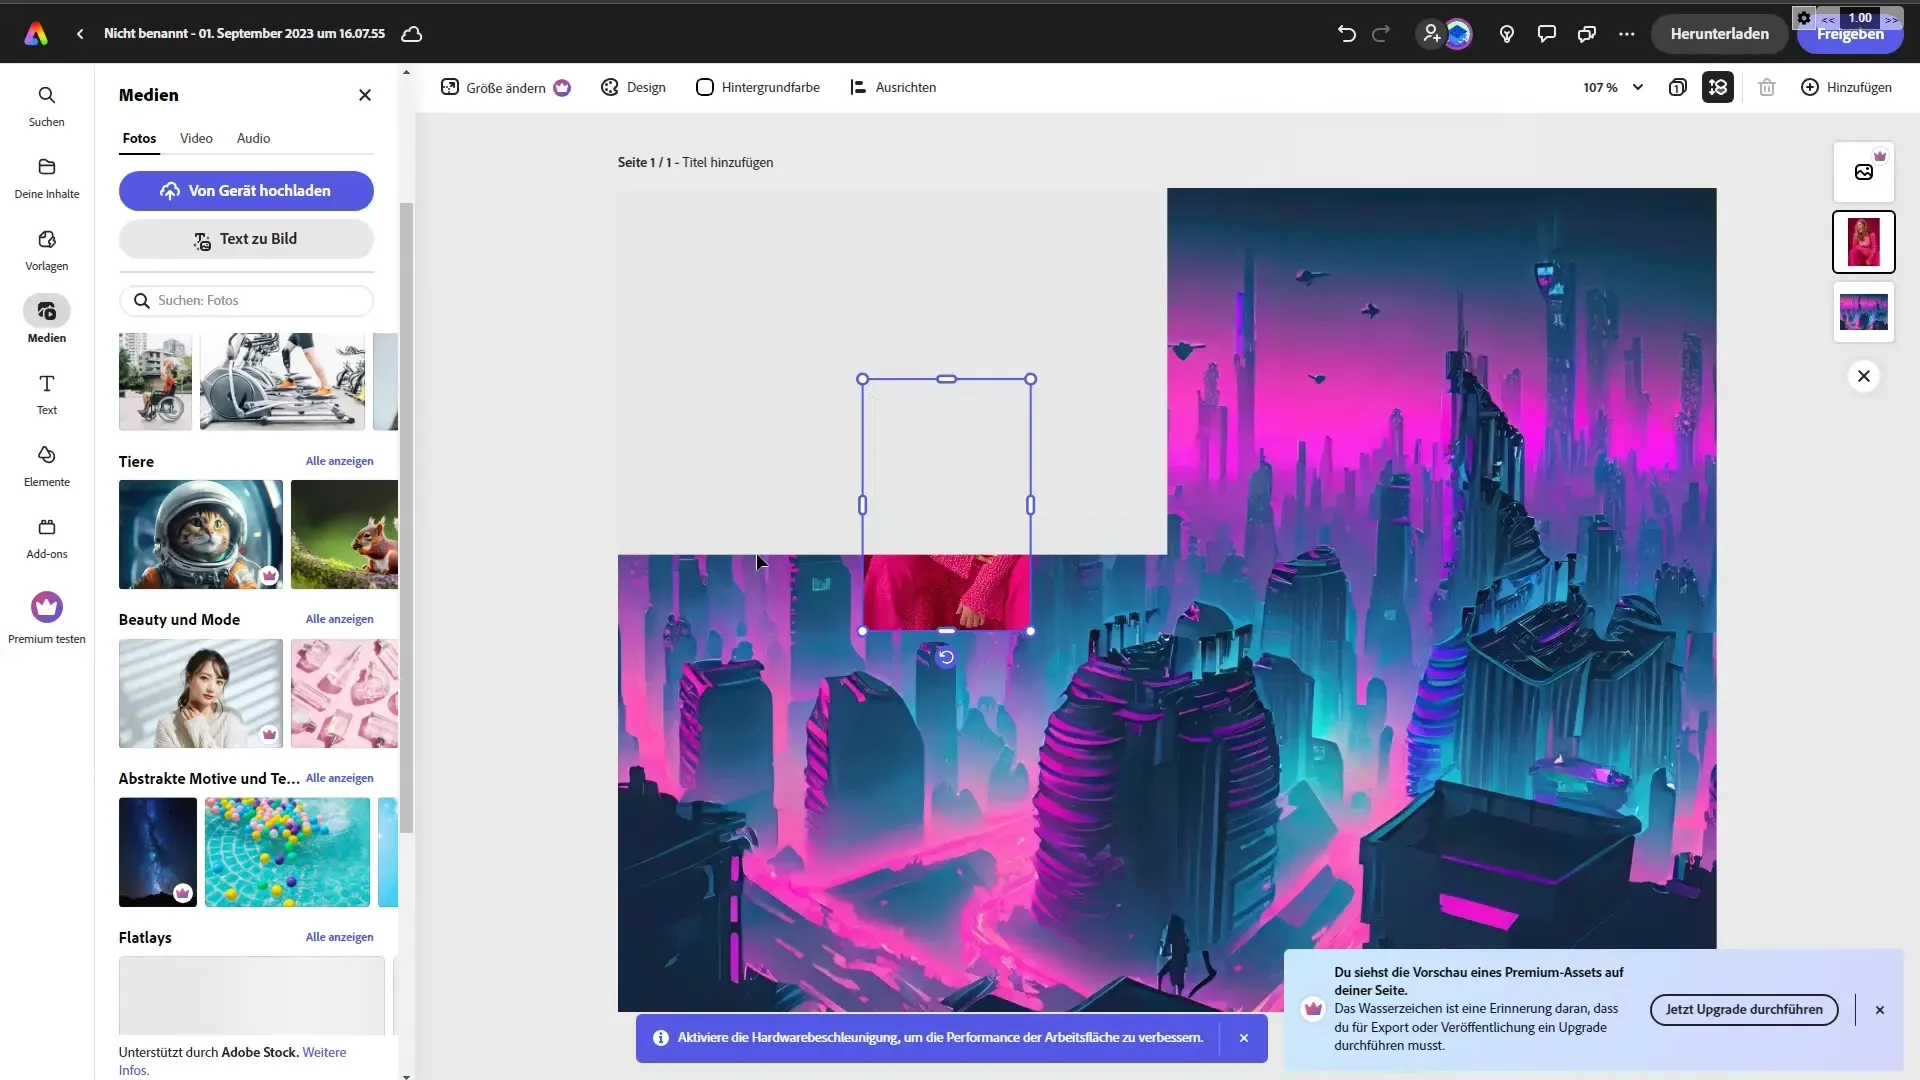The height and width of the screenshot is (1080, 1920).
Task: Click Jetzt Upgrade durchführen button
Action: (x=1743, y=1009)
